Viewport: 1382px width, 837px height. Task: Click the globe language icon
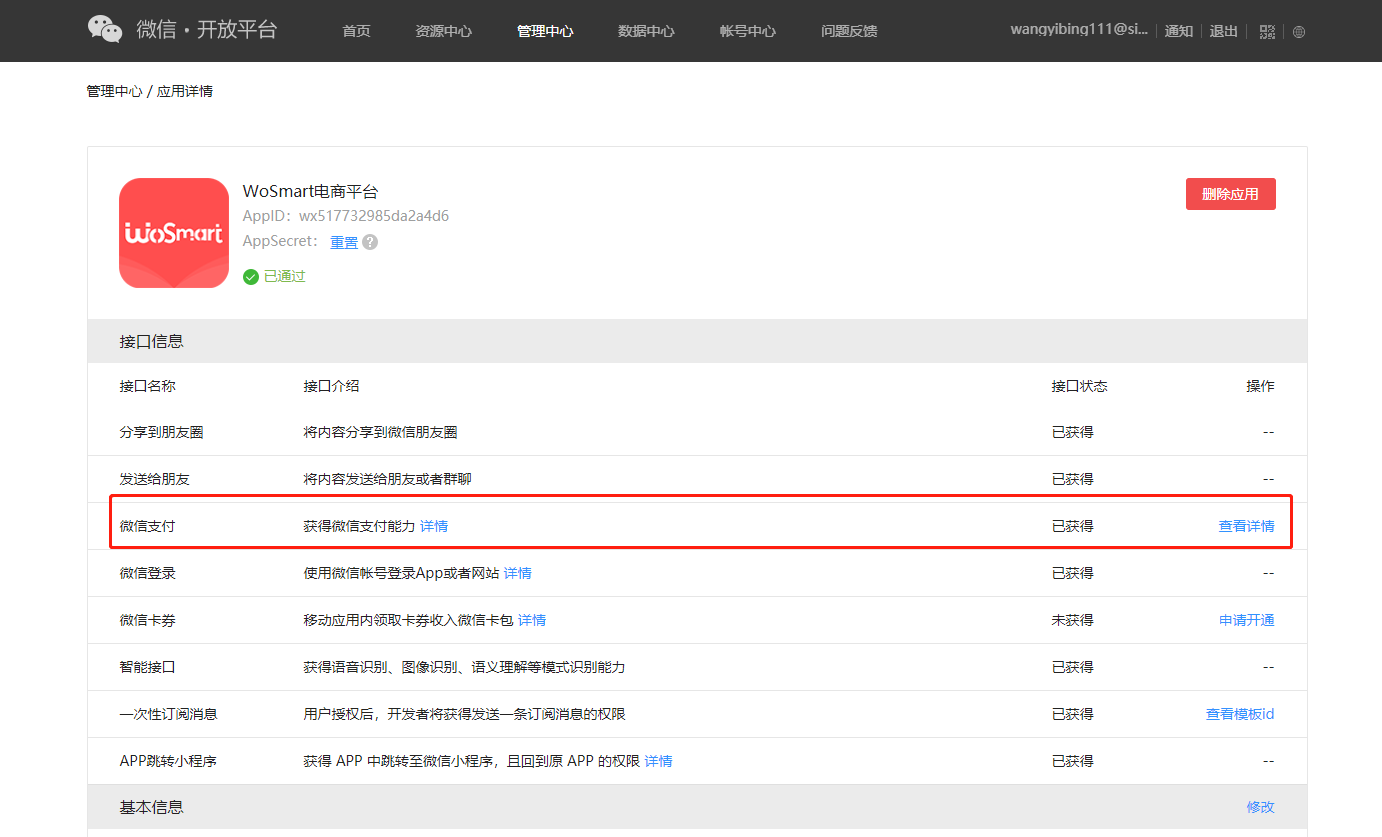pyautogui.click(x=1299, y=31)
